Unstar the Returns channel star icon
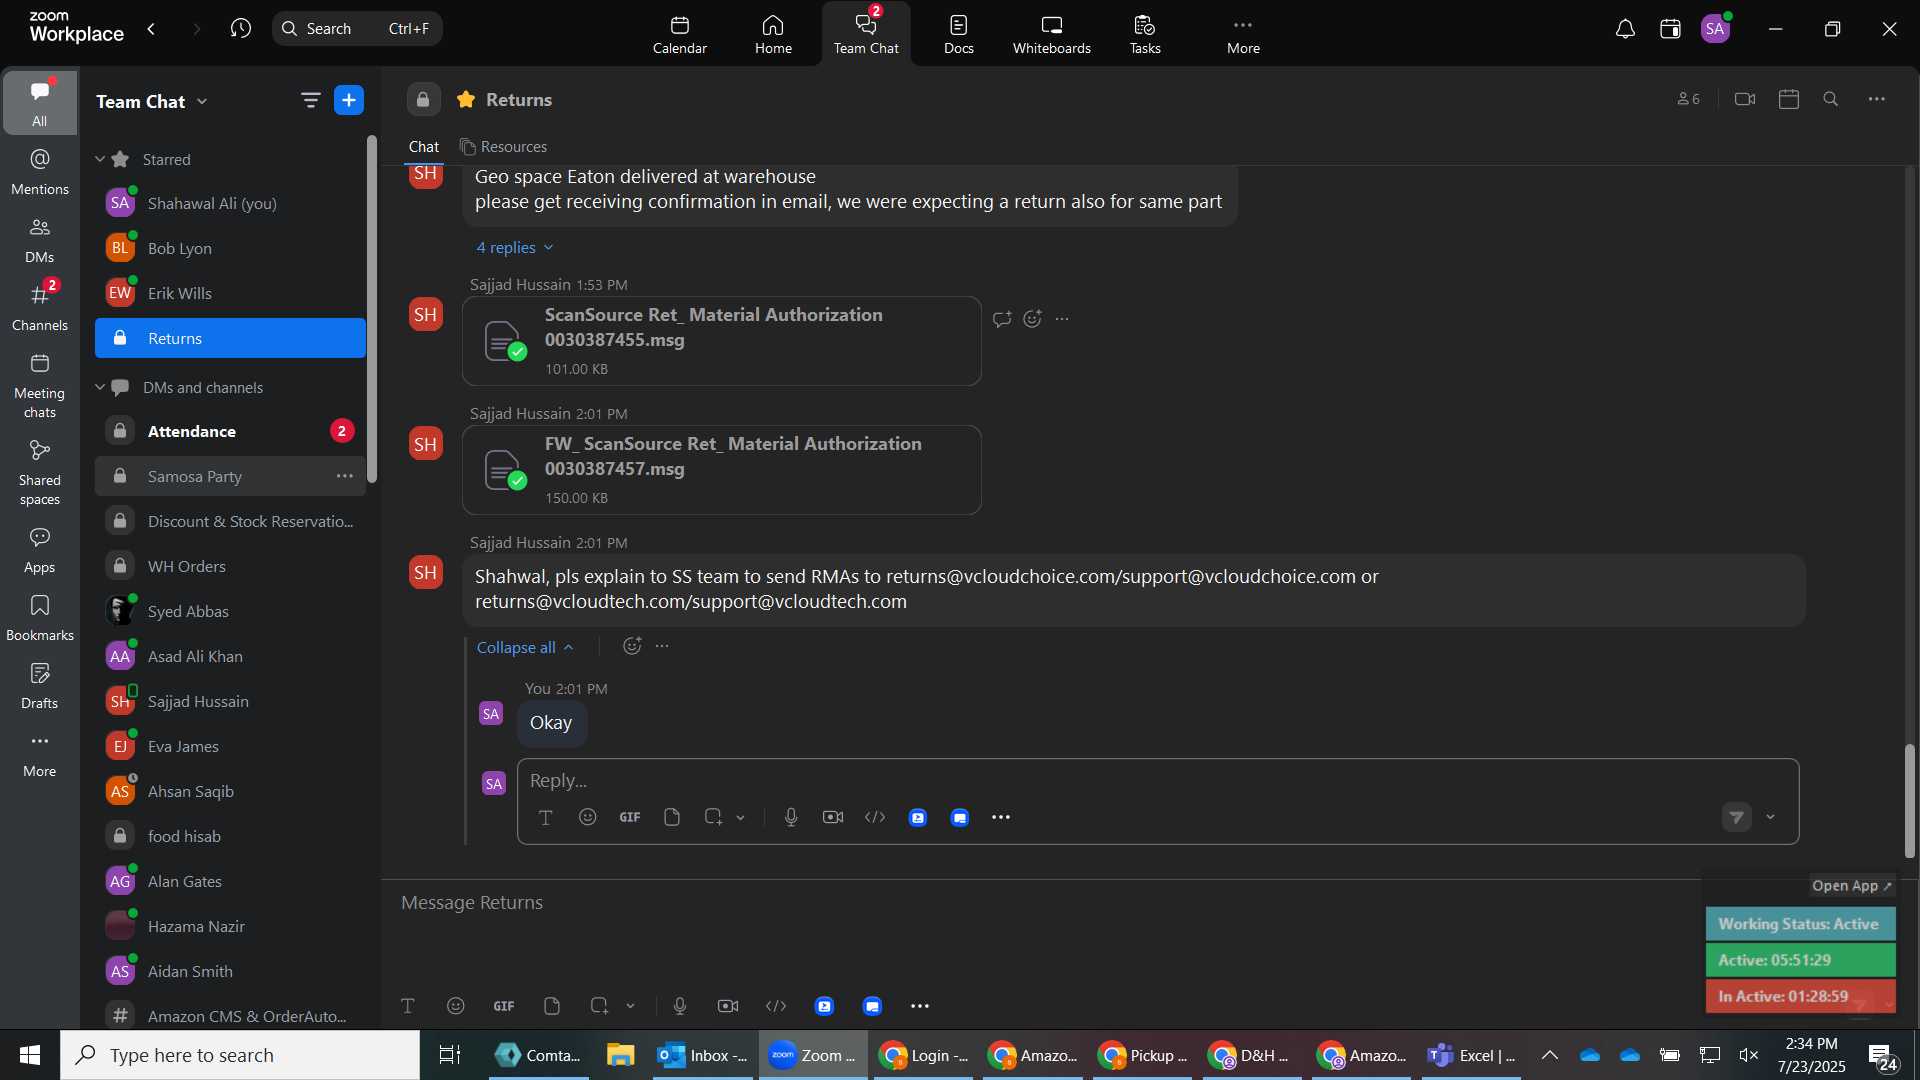1920x1080 pixels. pyautogui.click(x=465, y=99)
